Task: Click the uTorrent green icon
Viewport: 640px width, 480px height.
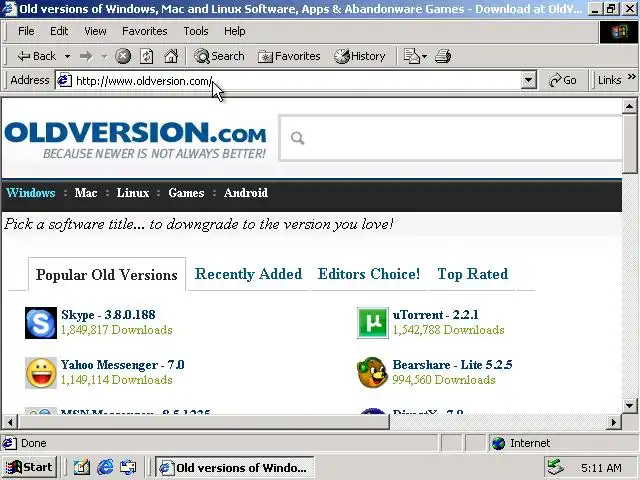Action: pos(373,323)
